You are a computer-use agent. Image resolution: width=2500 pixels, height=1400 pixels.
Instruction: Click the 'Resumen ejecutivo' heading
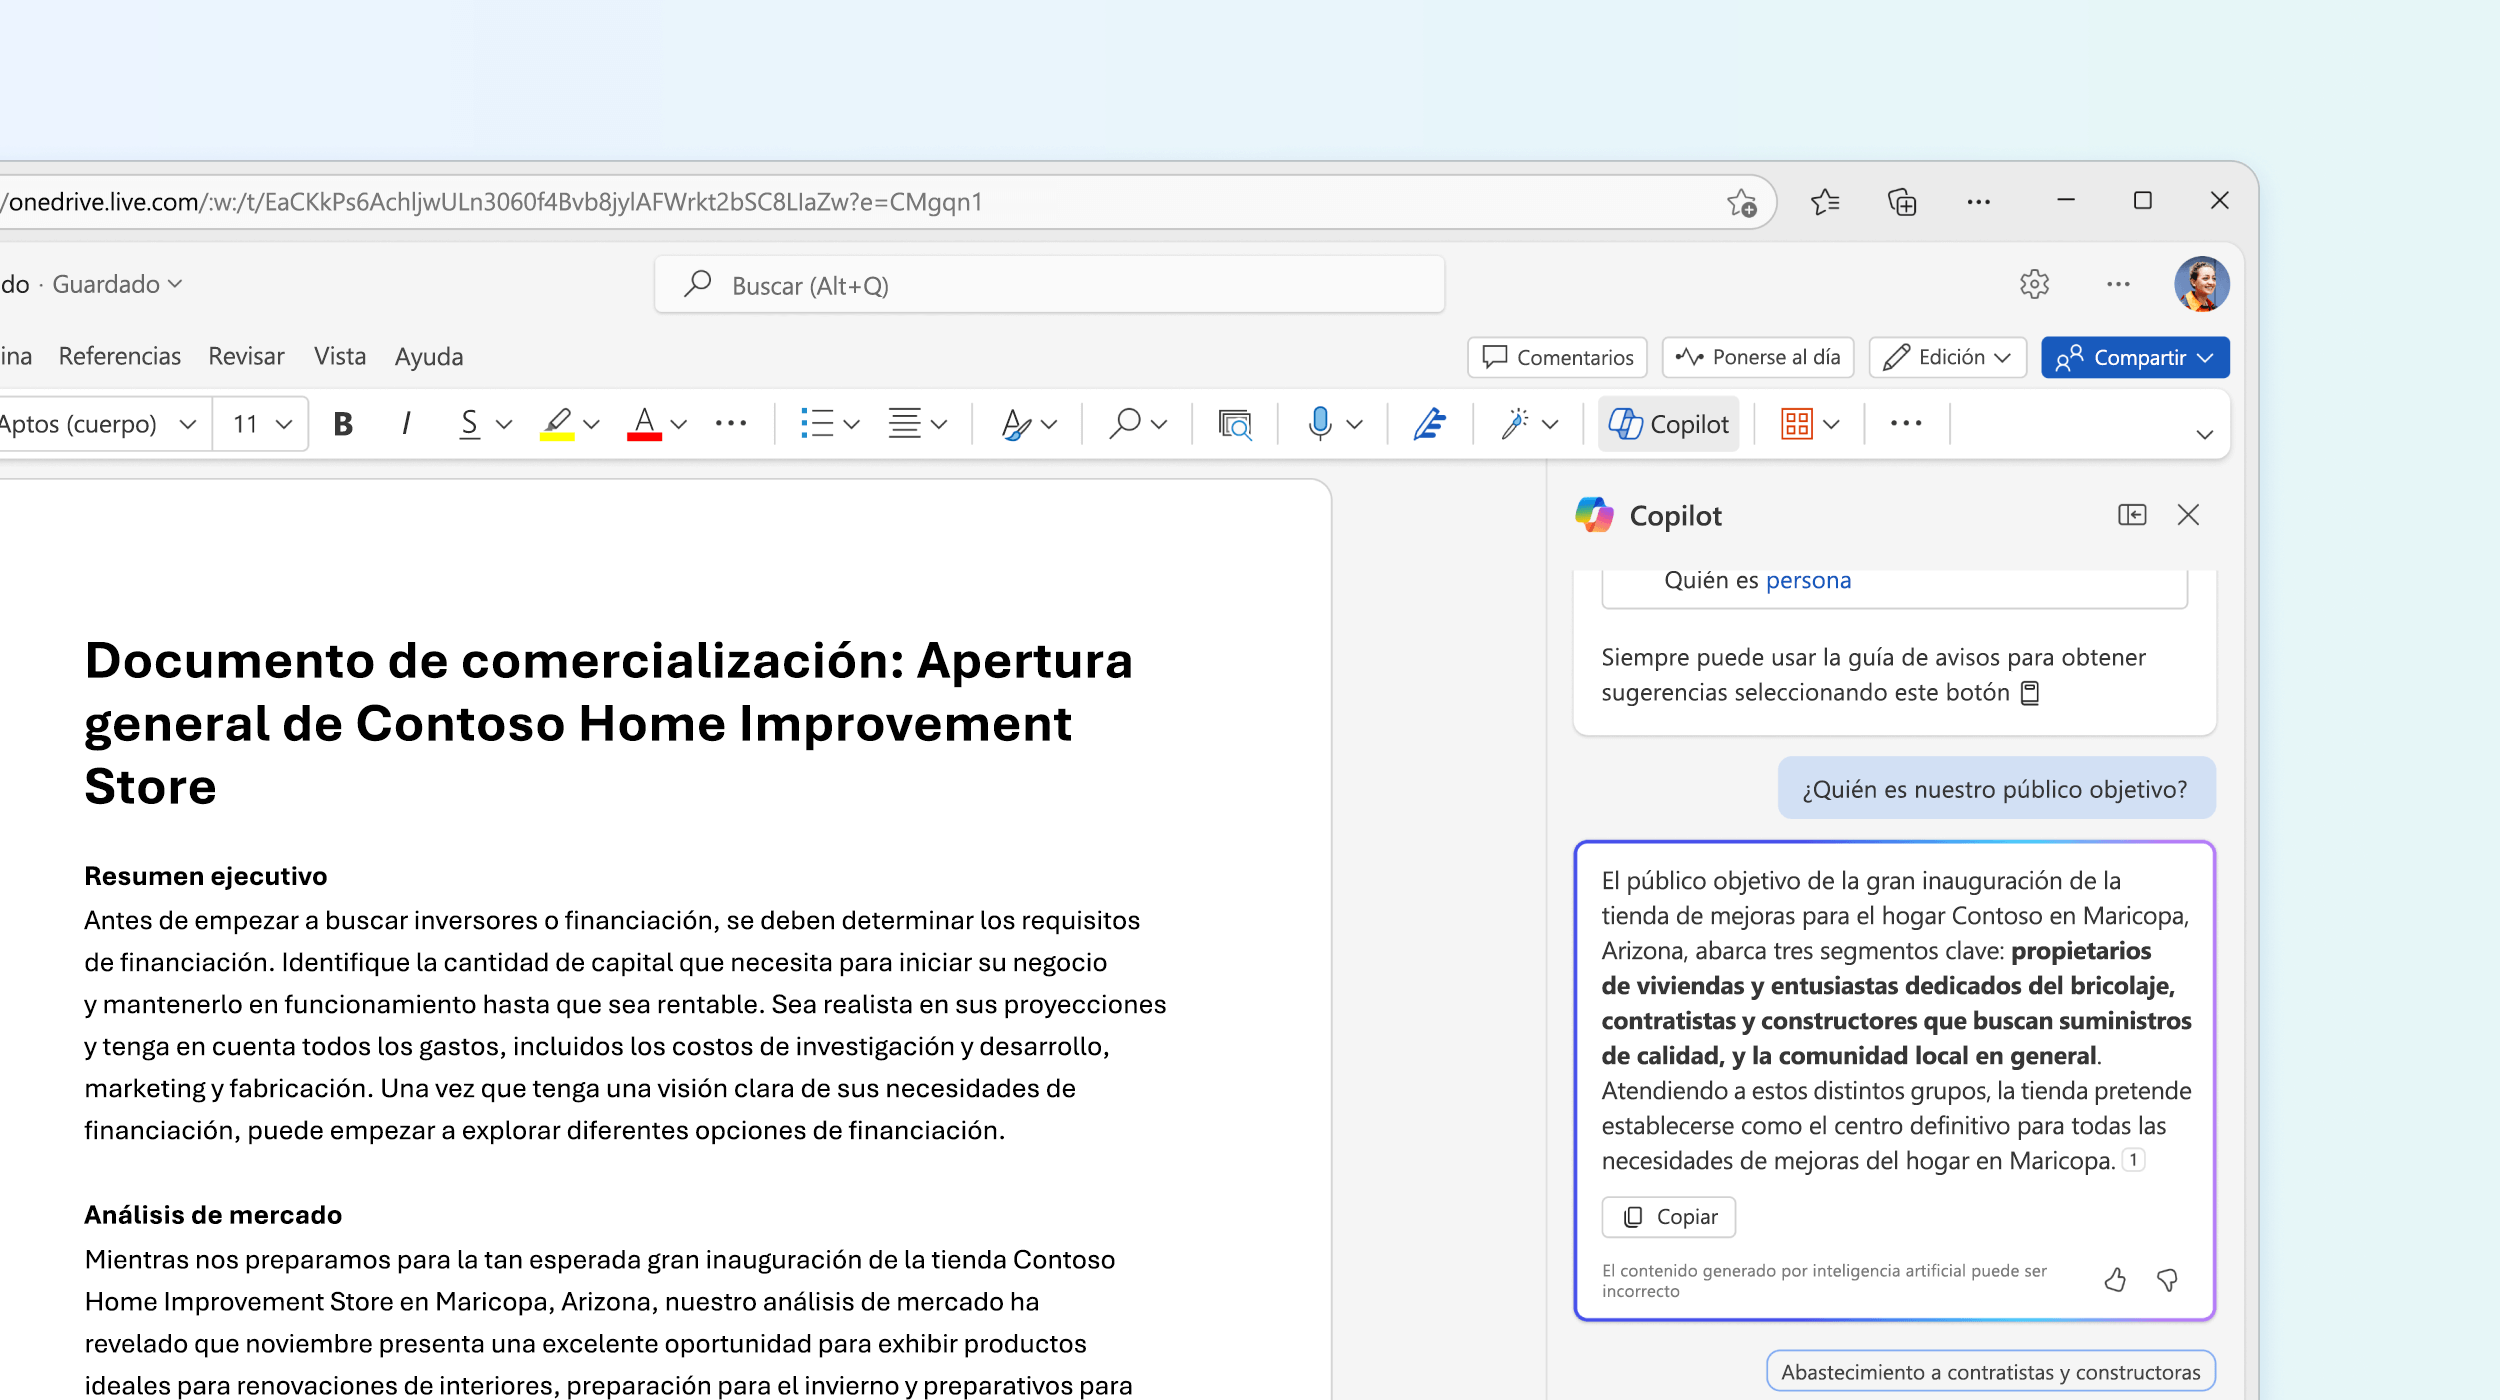pyautogui.click(x=206, y=876)
